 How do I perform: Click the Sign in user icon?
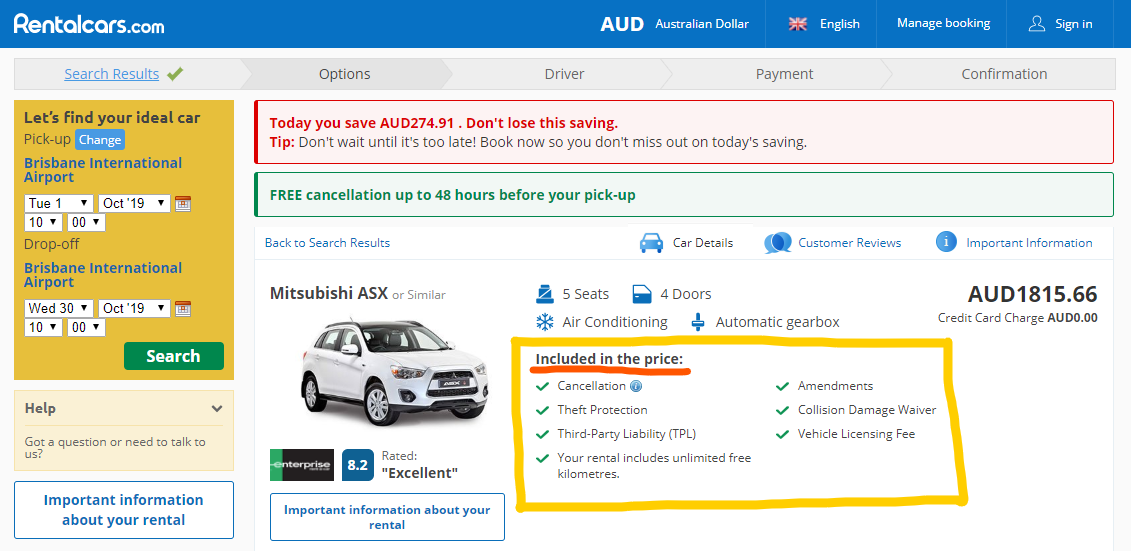point(1037,24)
